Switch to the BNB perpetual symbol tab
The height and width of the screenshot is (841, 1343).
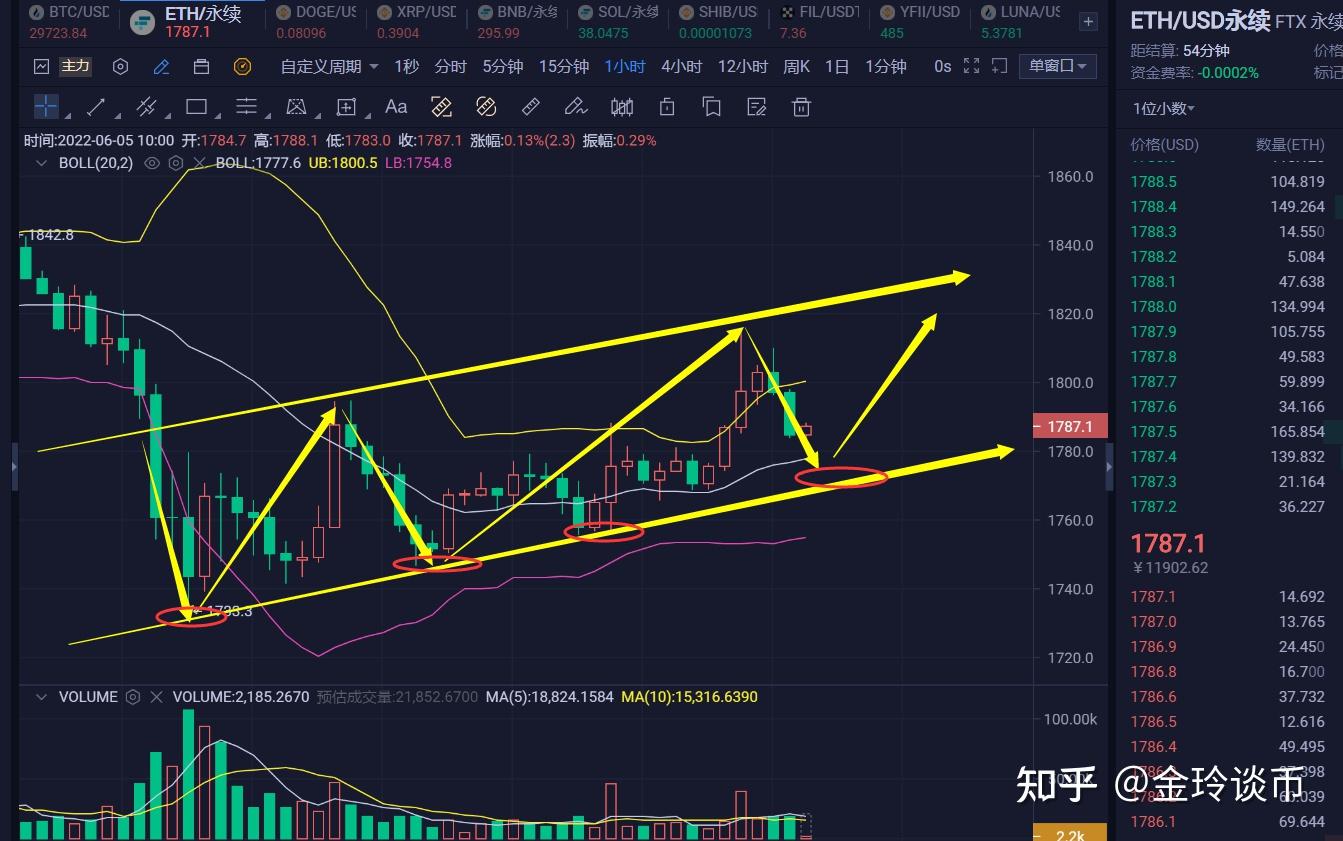[516, 21]
